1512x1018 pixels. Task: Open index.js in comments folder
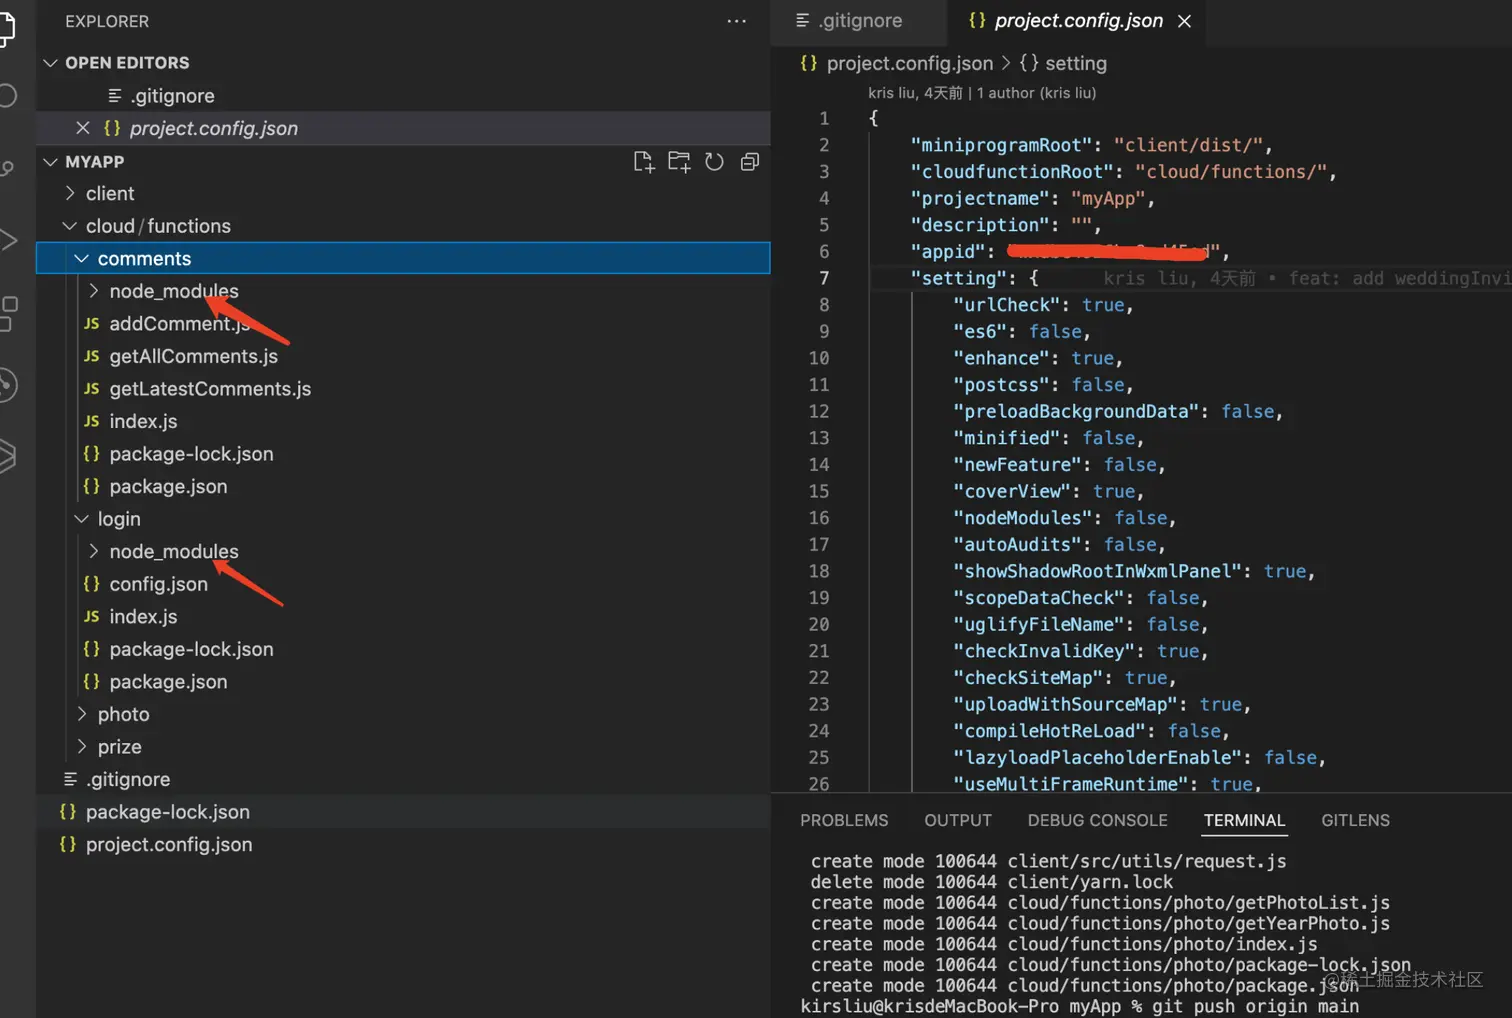[x=144, y=421]
